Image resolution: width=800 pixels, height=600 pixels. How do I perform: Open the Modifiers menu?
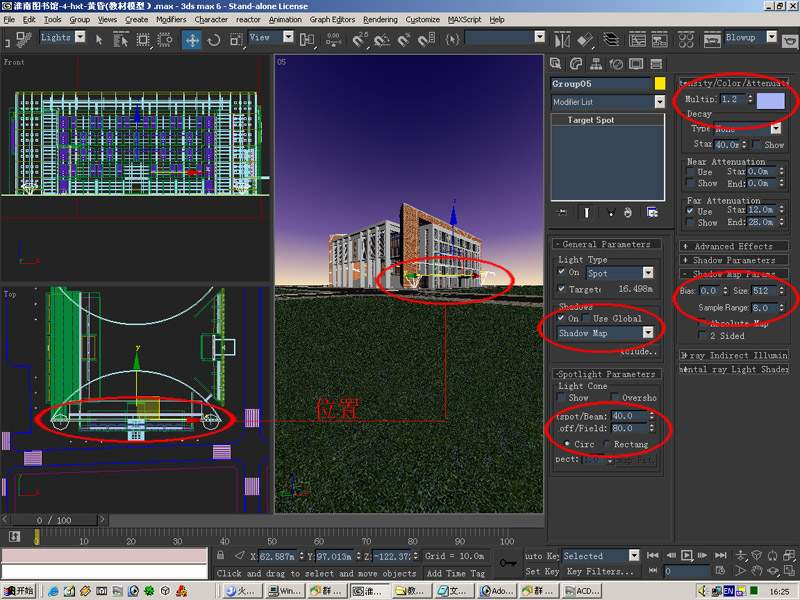click(171, 19)
